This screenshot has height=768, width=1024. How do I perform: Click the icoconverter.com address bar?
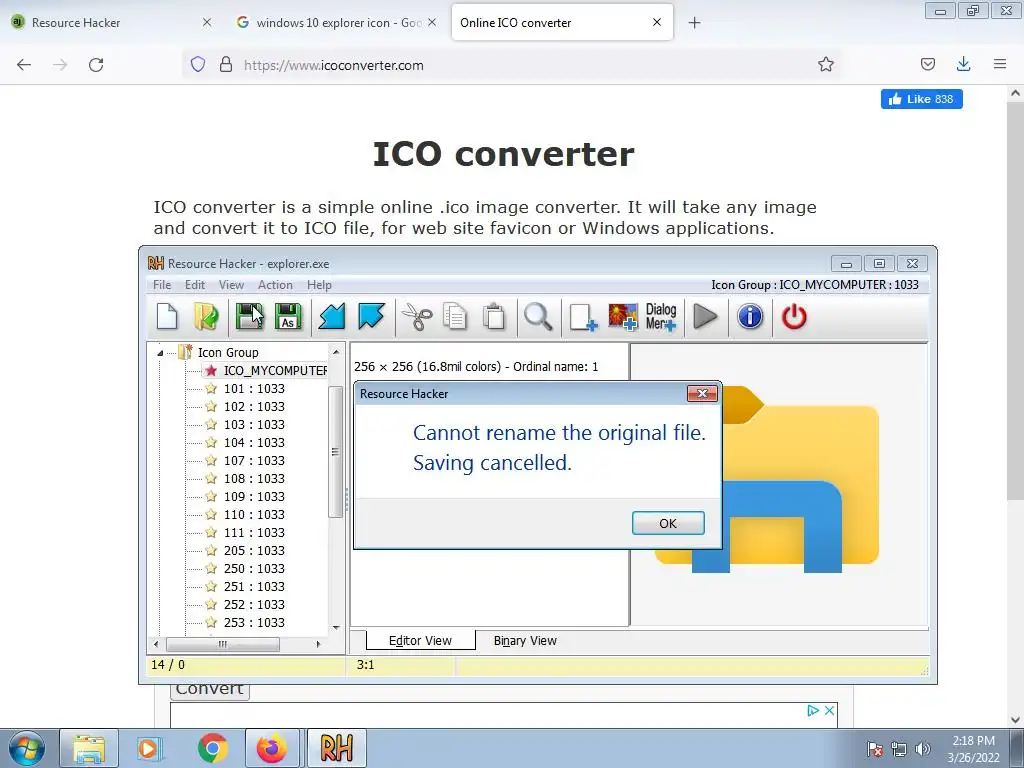click(x=512, y=65)
